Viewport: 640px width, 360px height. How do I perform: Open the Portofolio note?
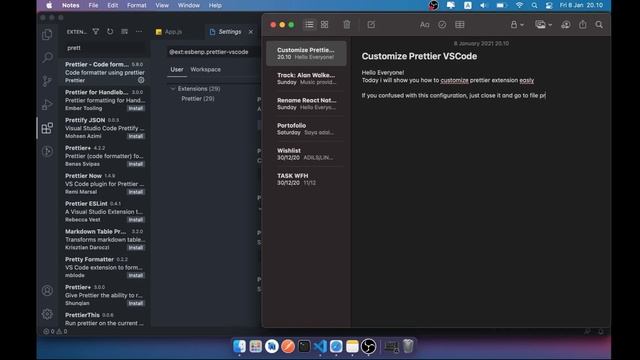pyautogui.click(x=306, y=129)
